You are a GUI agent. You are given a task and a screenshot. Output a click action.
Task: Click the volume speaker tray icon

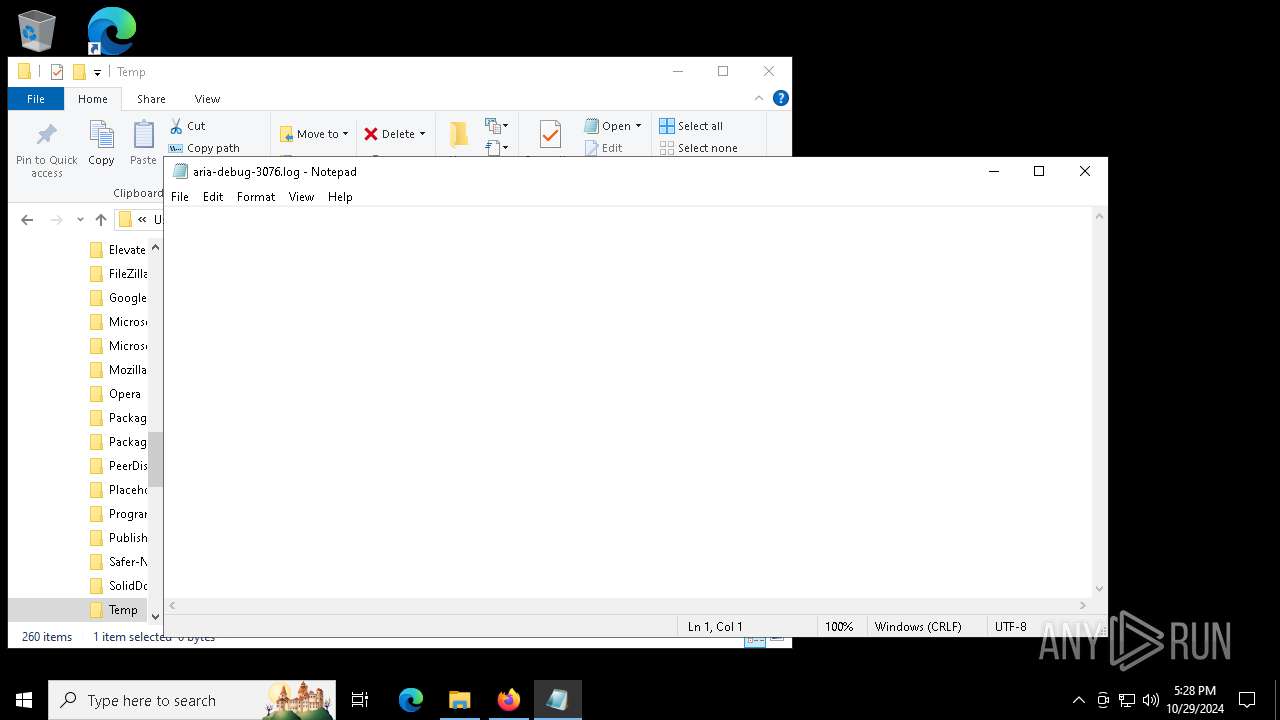1151,700
